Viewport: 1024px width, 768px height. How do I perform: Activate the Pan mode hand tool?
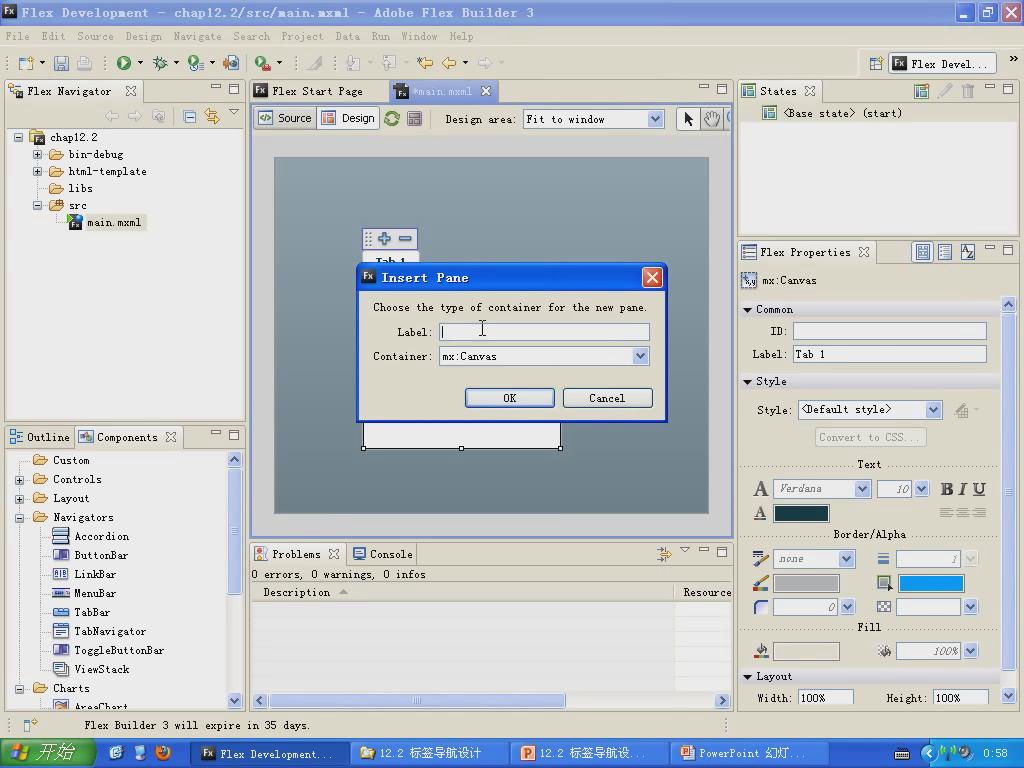pos(711,119)
